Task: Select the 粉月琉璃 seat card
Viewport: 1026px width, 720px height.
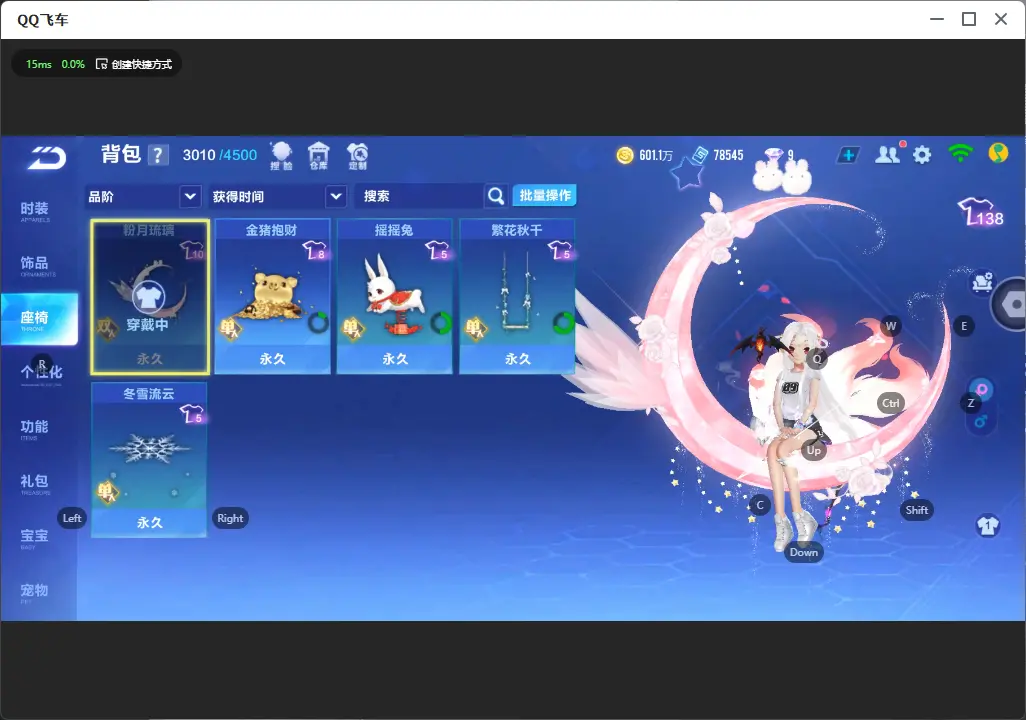Action: (150, 297)
